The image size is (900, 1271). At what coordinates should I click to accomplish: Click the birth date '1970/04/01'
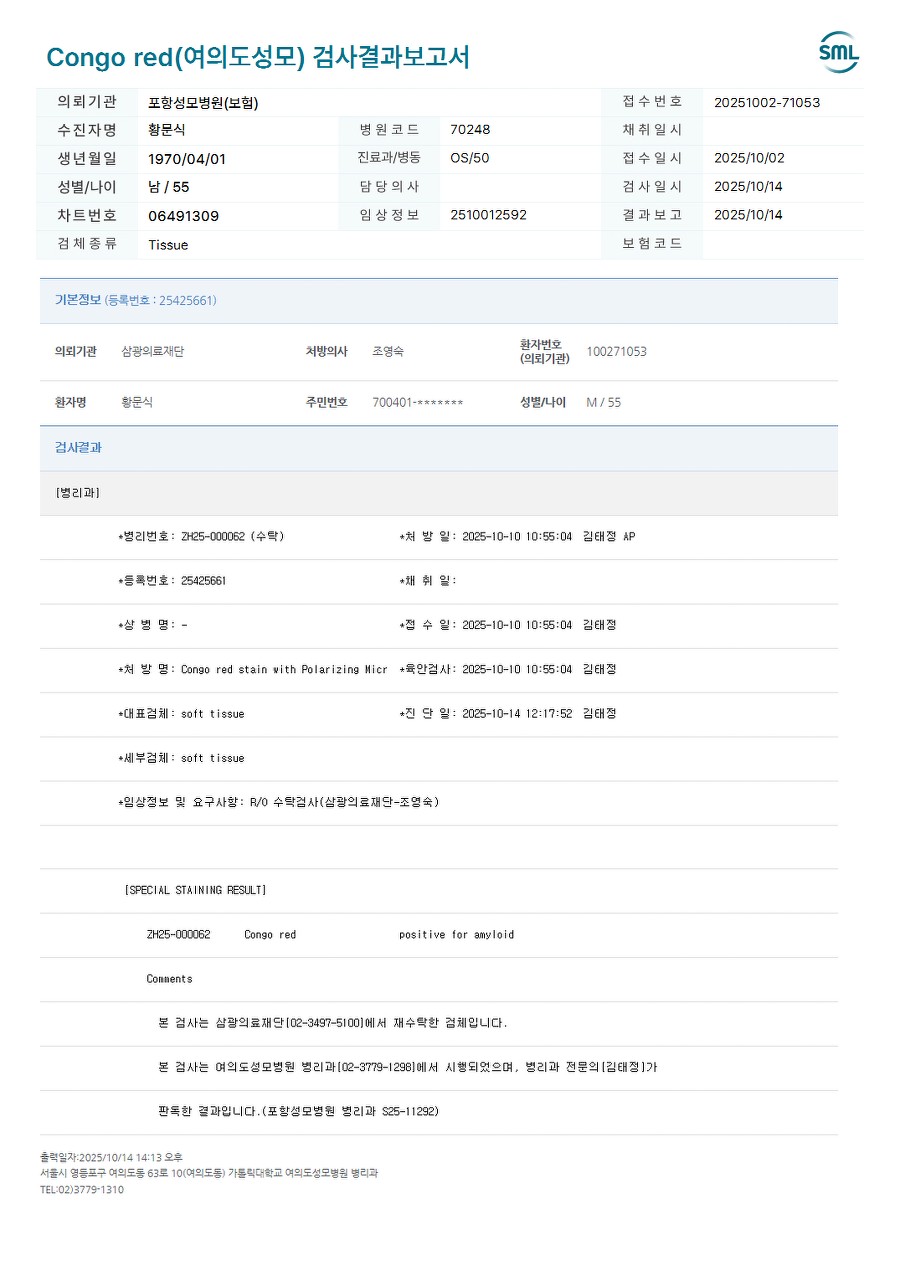[187, 159]
